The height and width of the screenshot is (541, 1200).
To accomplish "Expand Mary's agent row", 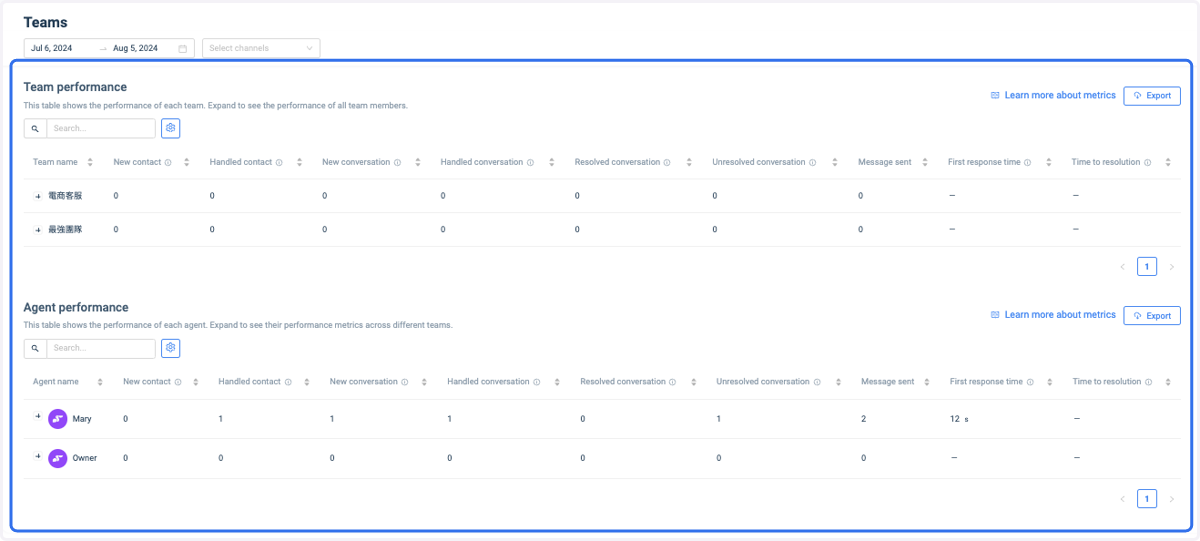I will coord(38,416).
